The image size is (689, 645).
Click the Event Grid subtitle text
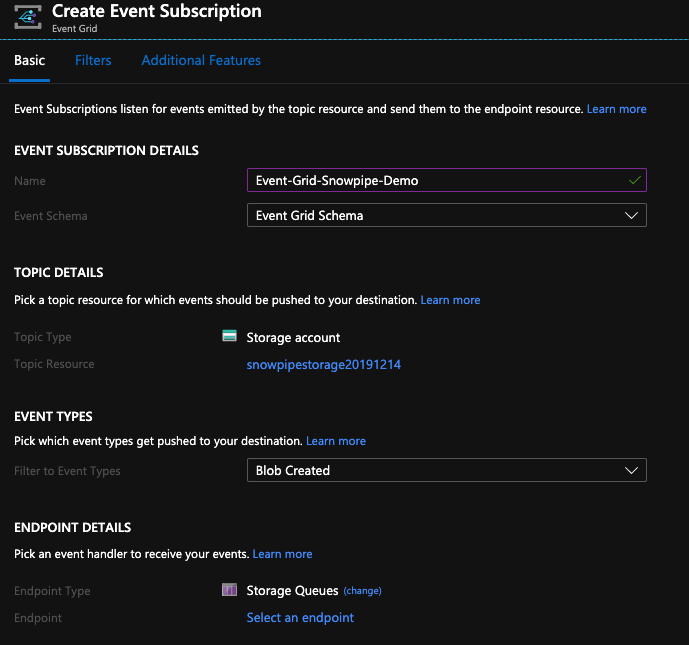(x=75, y=29)
